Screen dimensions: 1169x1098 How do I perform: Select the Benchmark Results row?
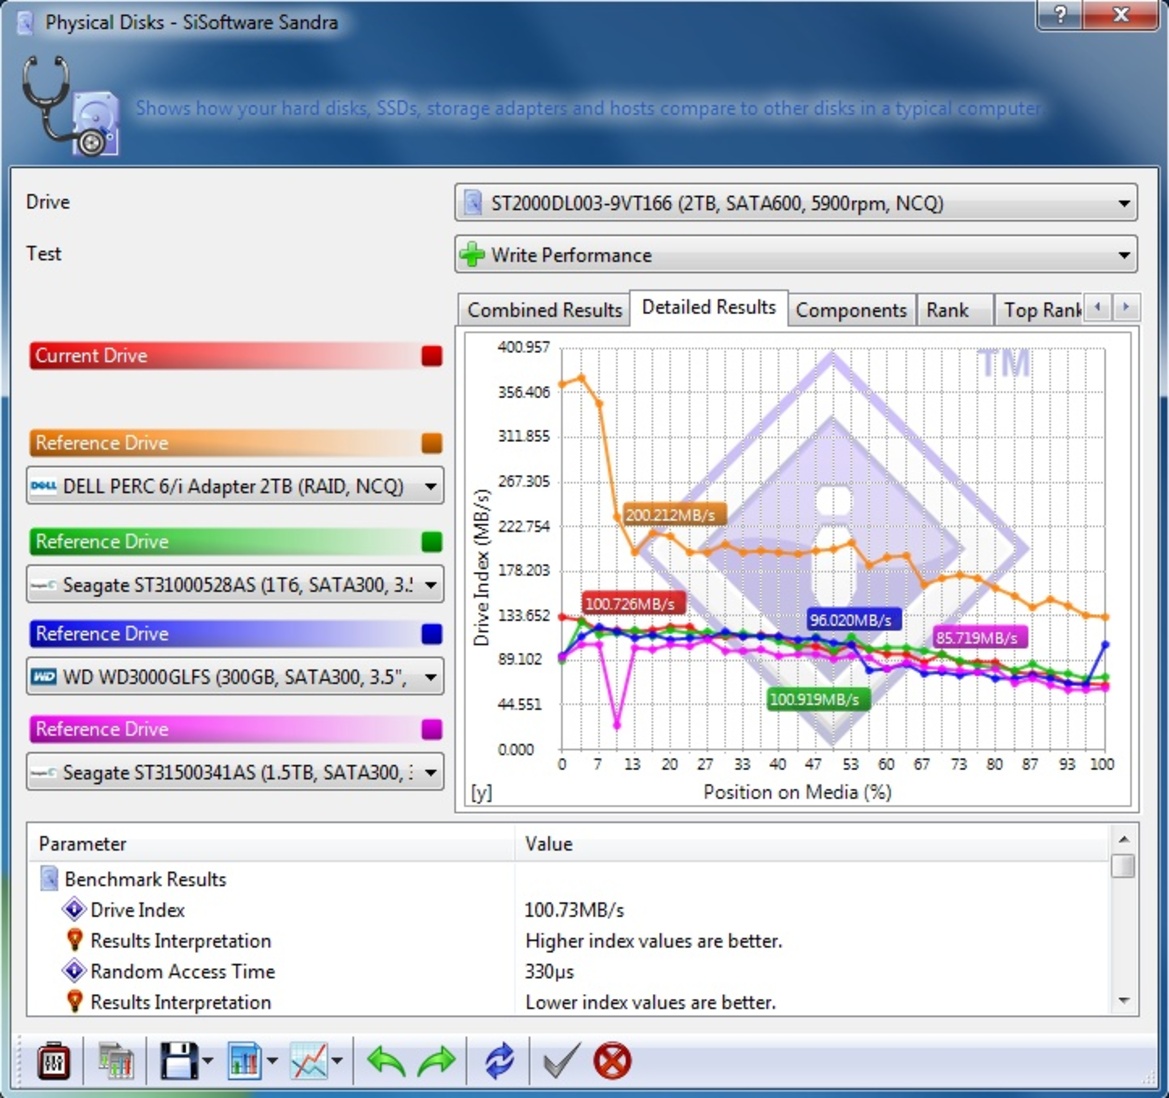(568, 879)
